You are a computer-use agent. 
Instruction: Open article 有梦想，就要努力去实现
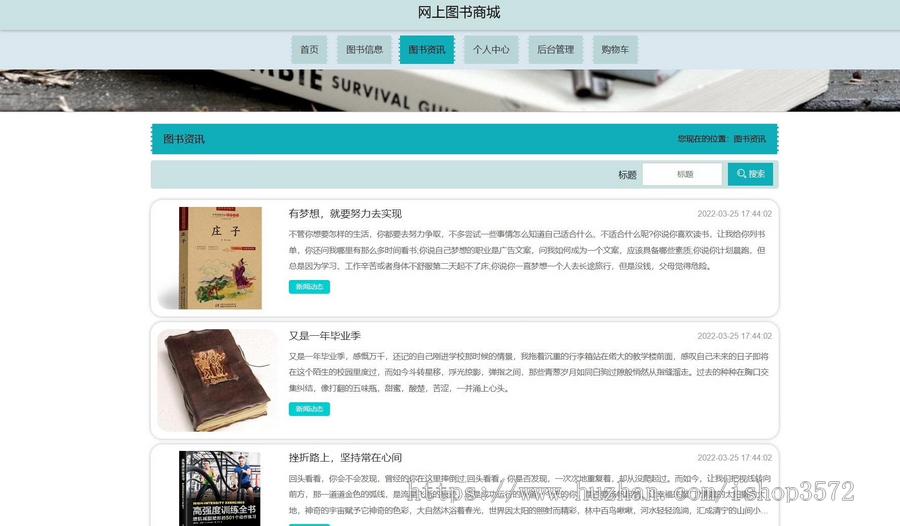pos(345,214)
